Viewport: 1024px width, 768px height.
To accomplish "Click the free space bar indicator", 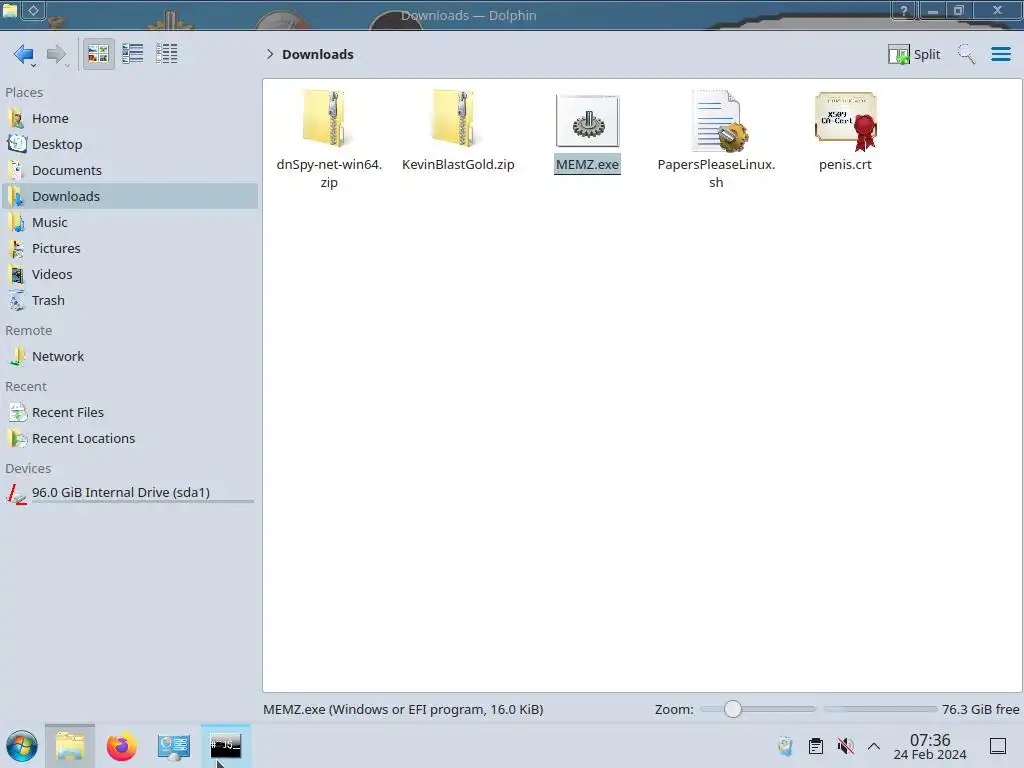I will 880,709.
